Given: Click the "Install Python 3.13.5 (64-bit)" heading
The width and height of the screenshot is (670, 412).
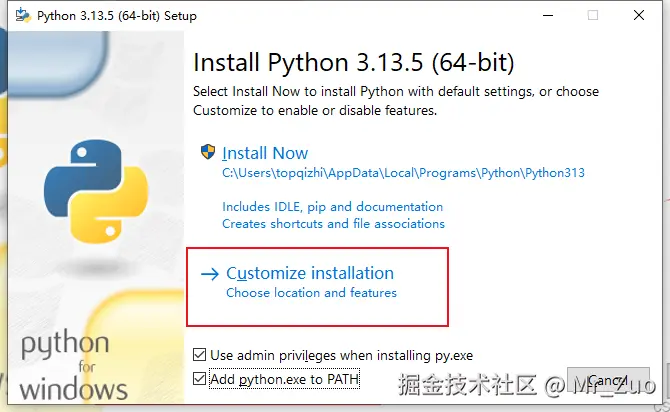Looking at the screenshot, I should (353, 63).
